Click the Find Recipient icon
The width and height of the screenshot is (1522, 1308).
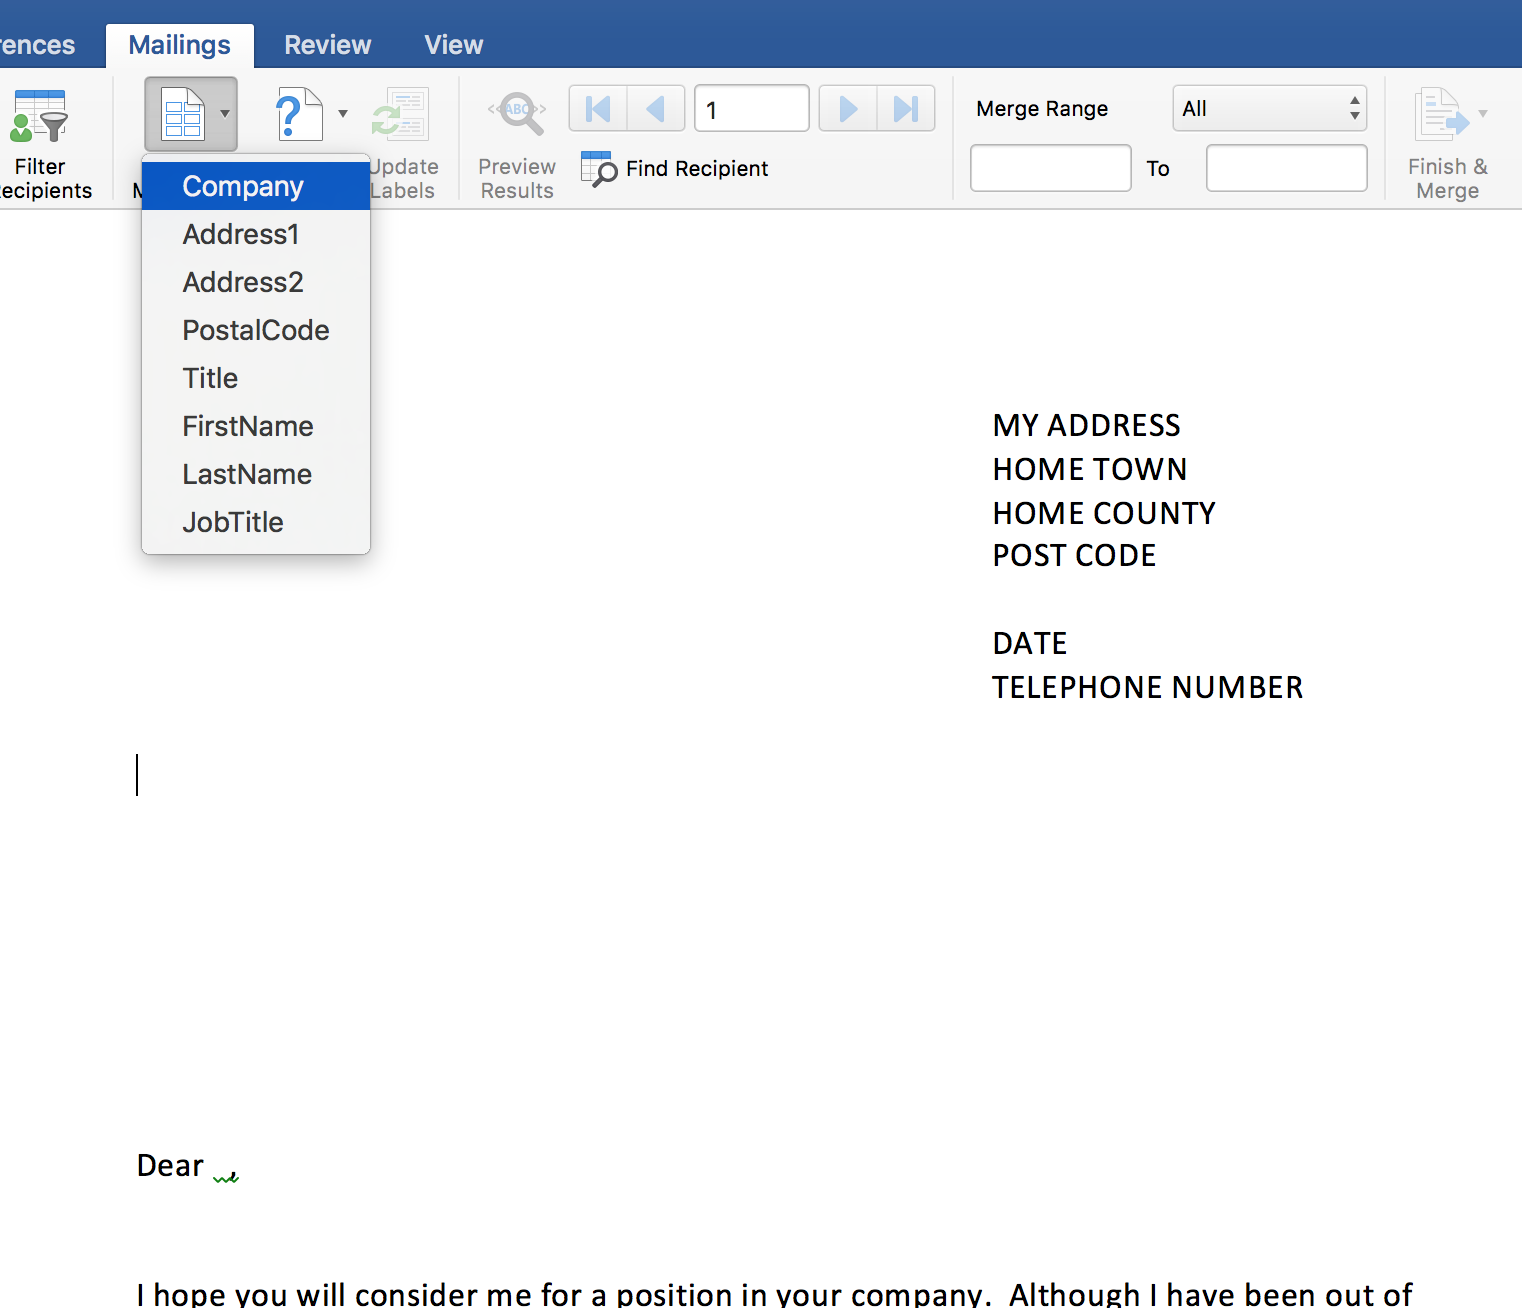click(598, 169)
